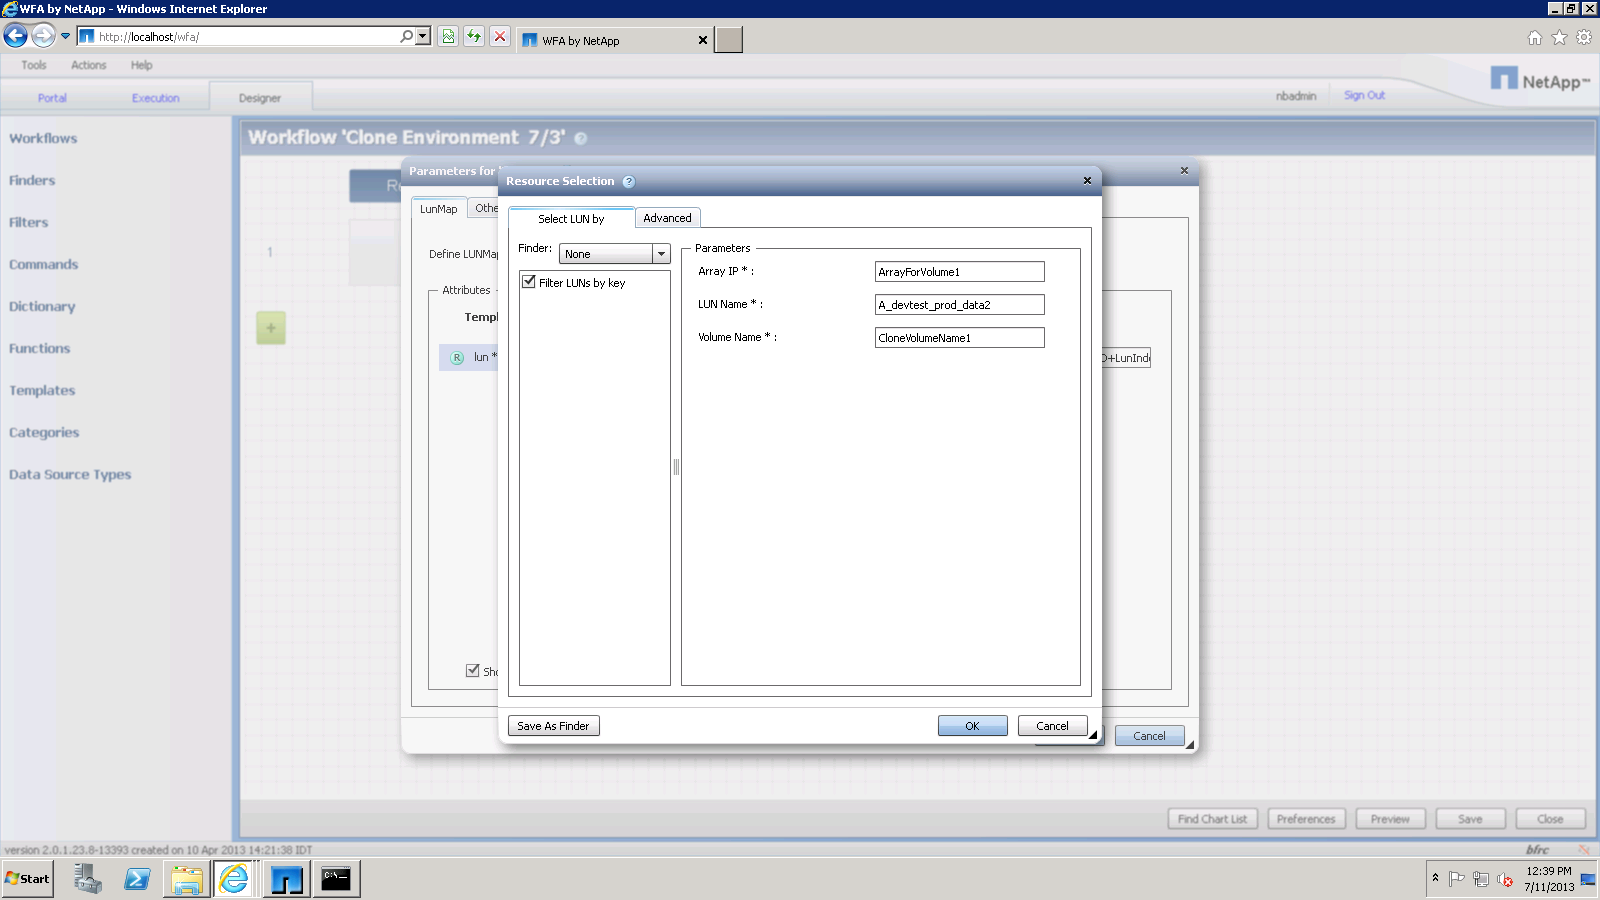This screenshot has width=1600, height=900.
Task: Refresh the page with the green arrows icon
Action: tap(474, 37)
